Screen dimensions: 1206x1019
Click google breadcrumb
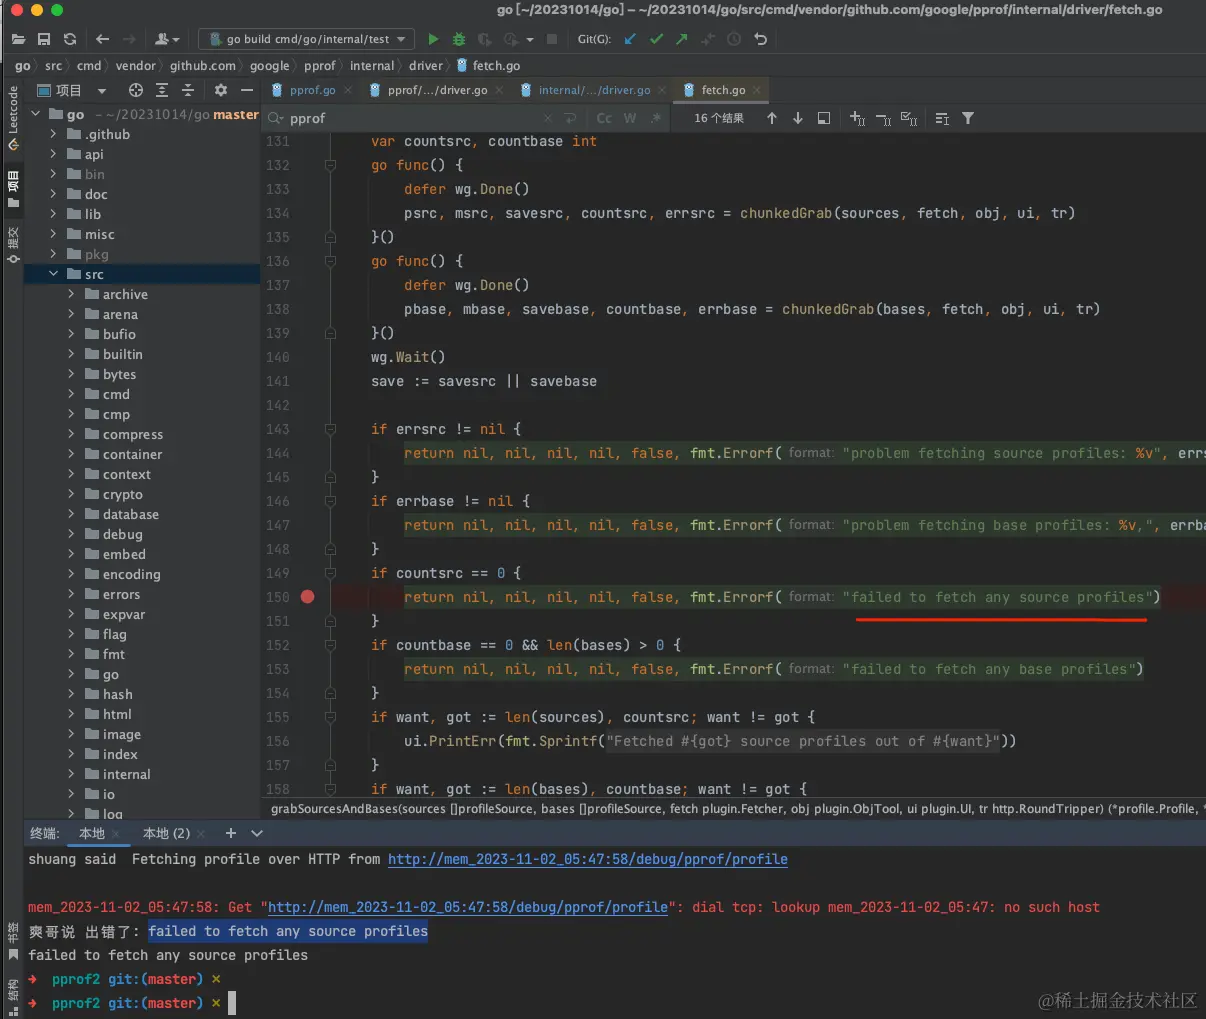pyautogui.click(x=269, y=65)
